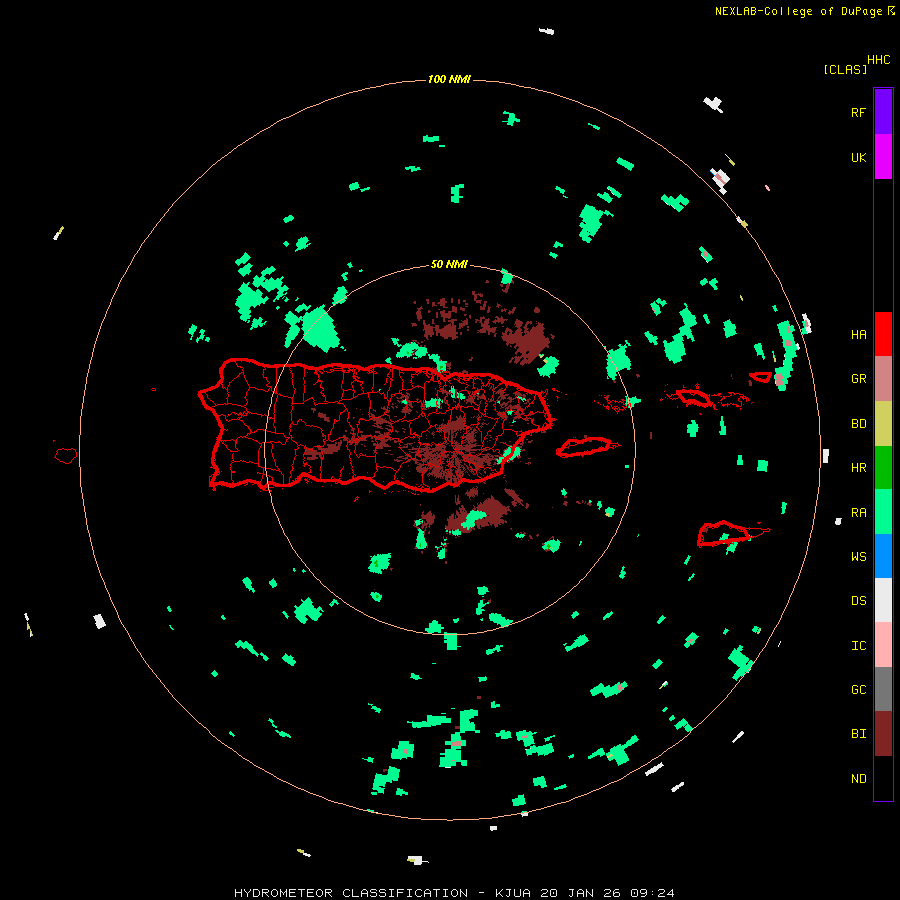
Task: Click the HA red legend swatch
Action: 883,334
